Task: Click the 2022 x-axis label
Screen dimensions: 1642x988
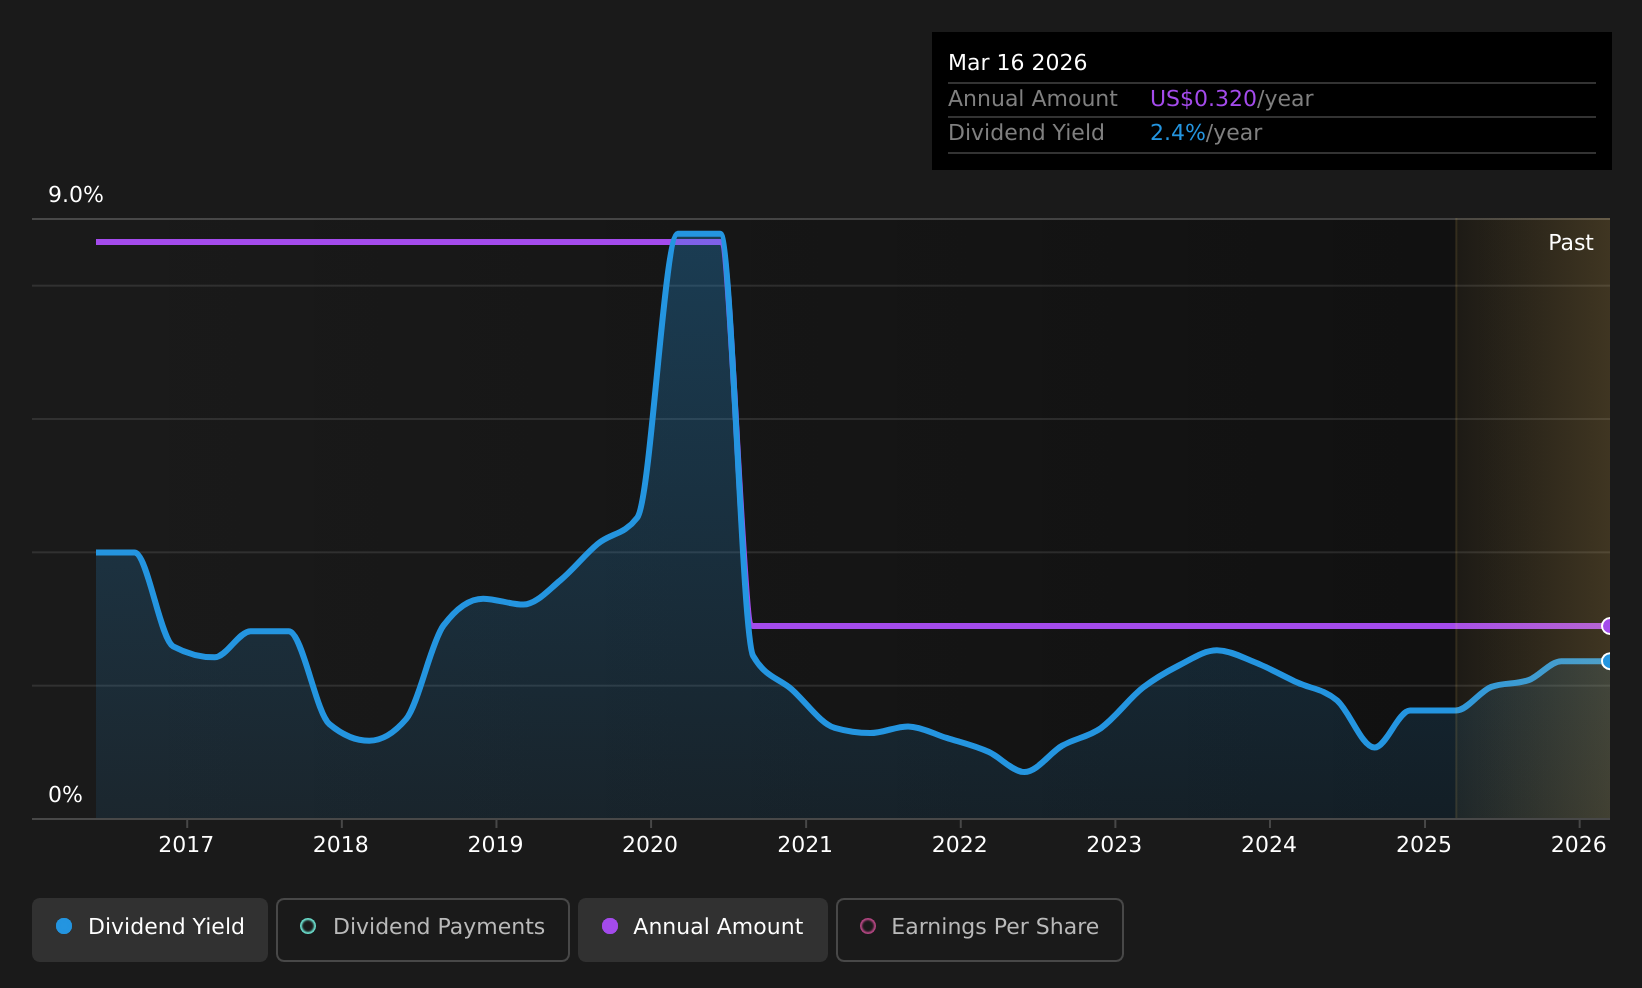Action: [x=960, y=845]
